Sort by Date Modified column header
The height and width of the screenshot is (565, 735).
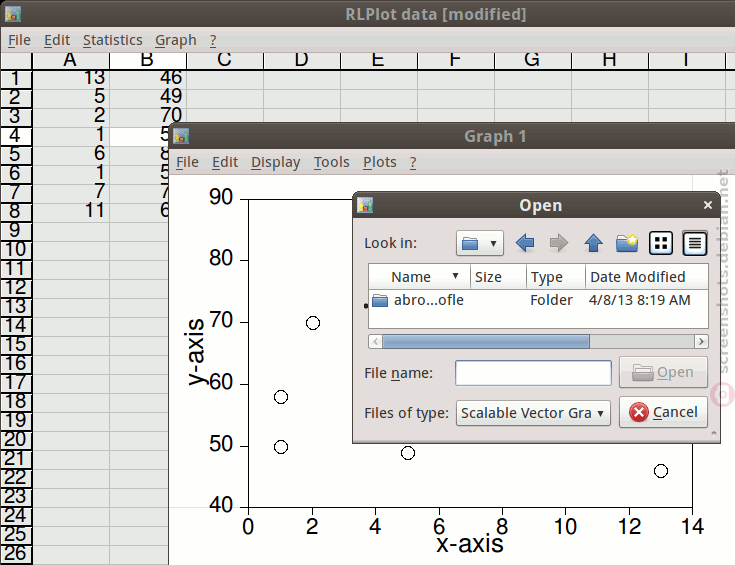[x=646, y=277]
